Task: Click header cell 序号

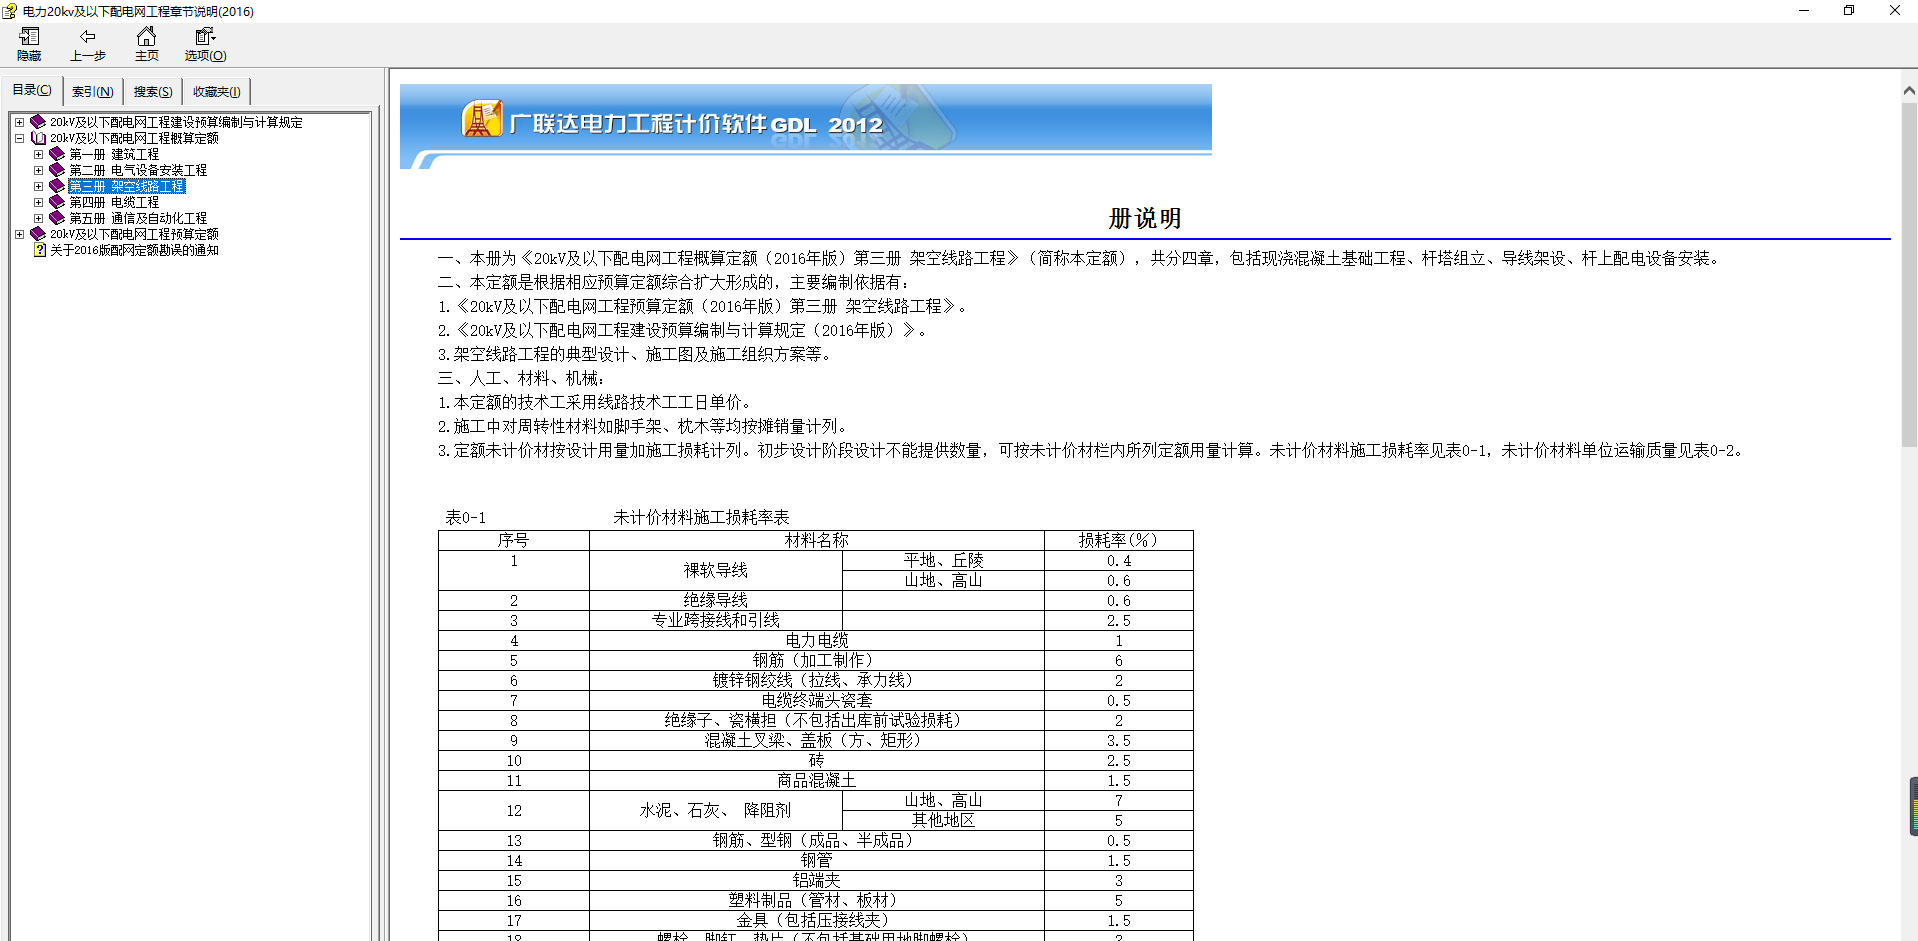Action: click(513, 540)
